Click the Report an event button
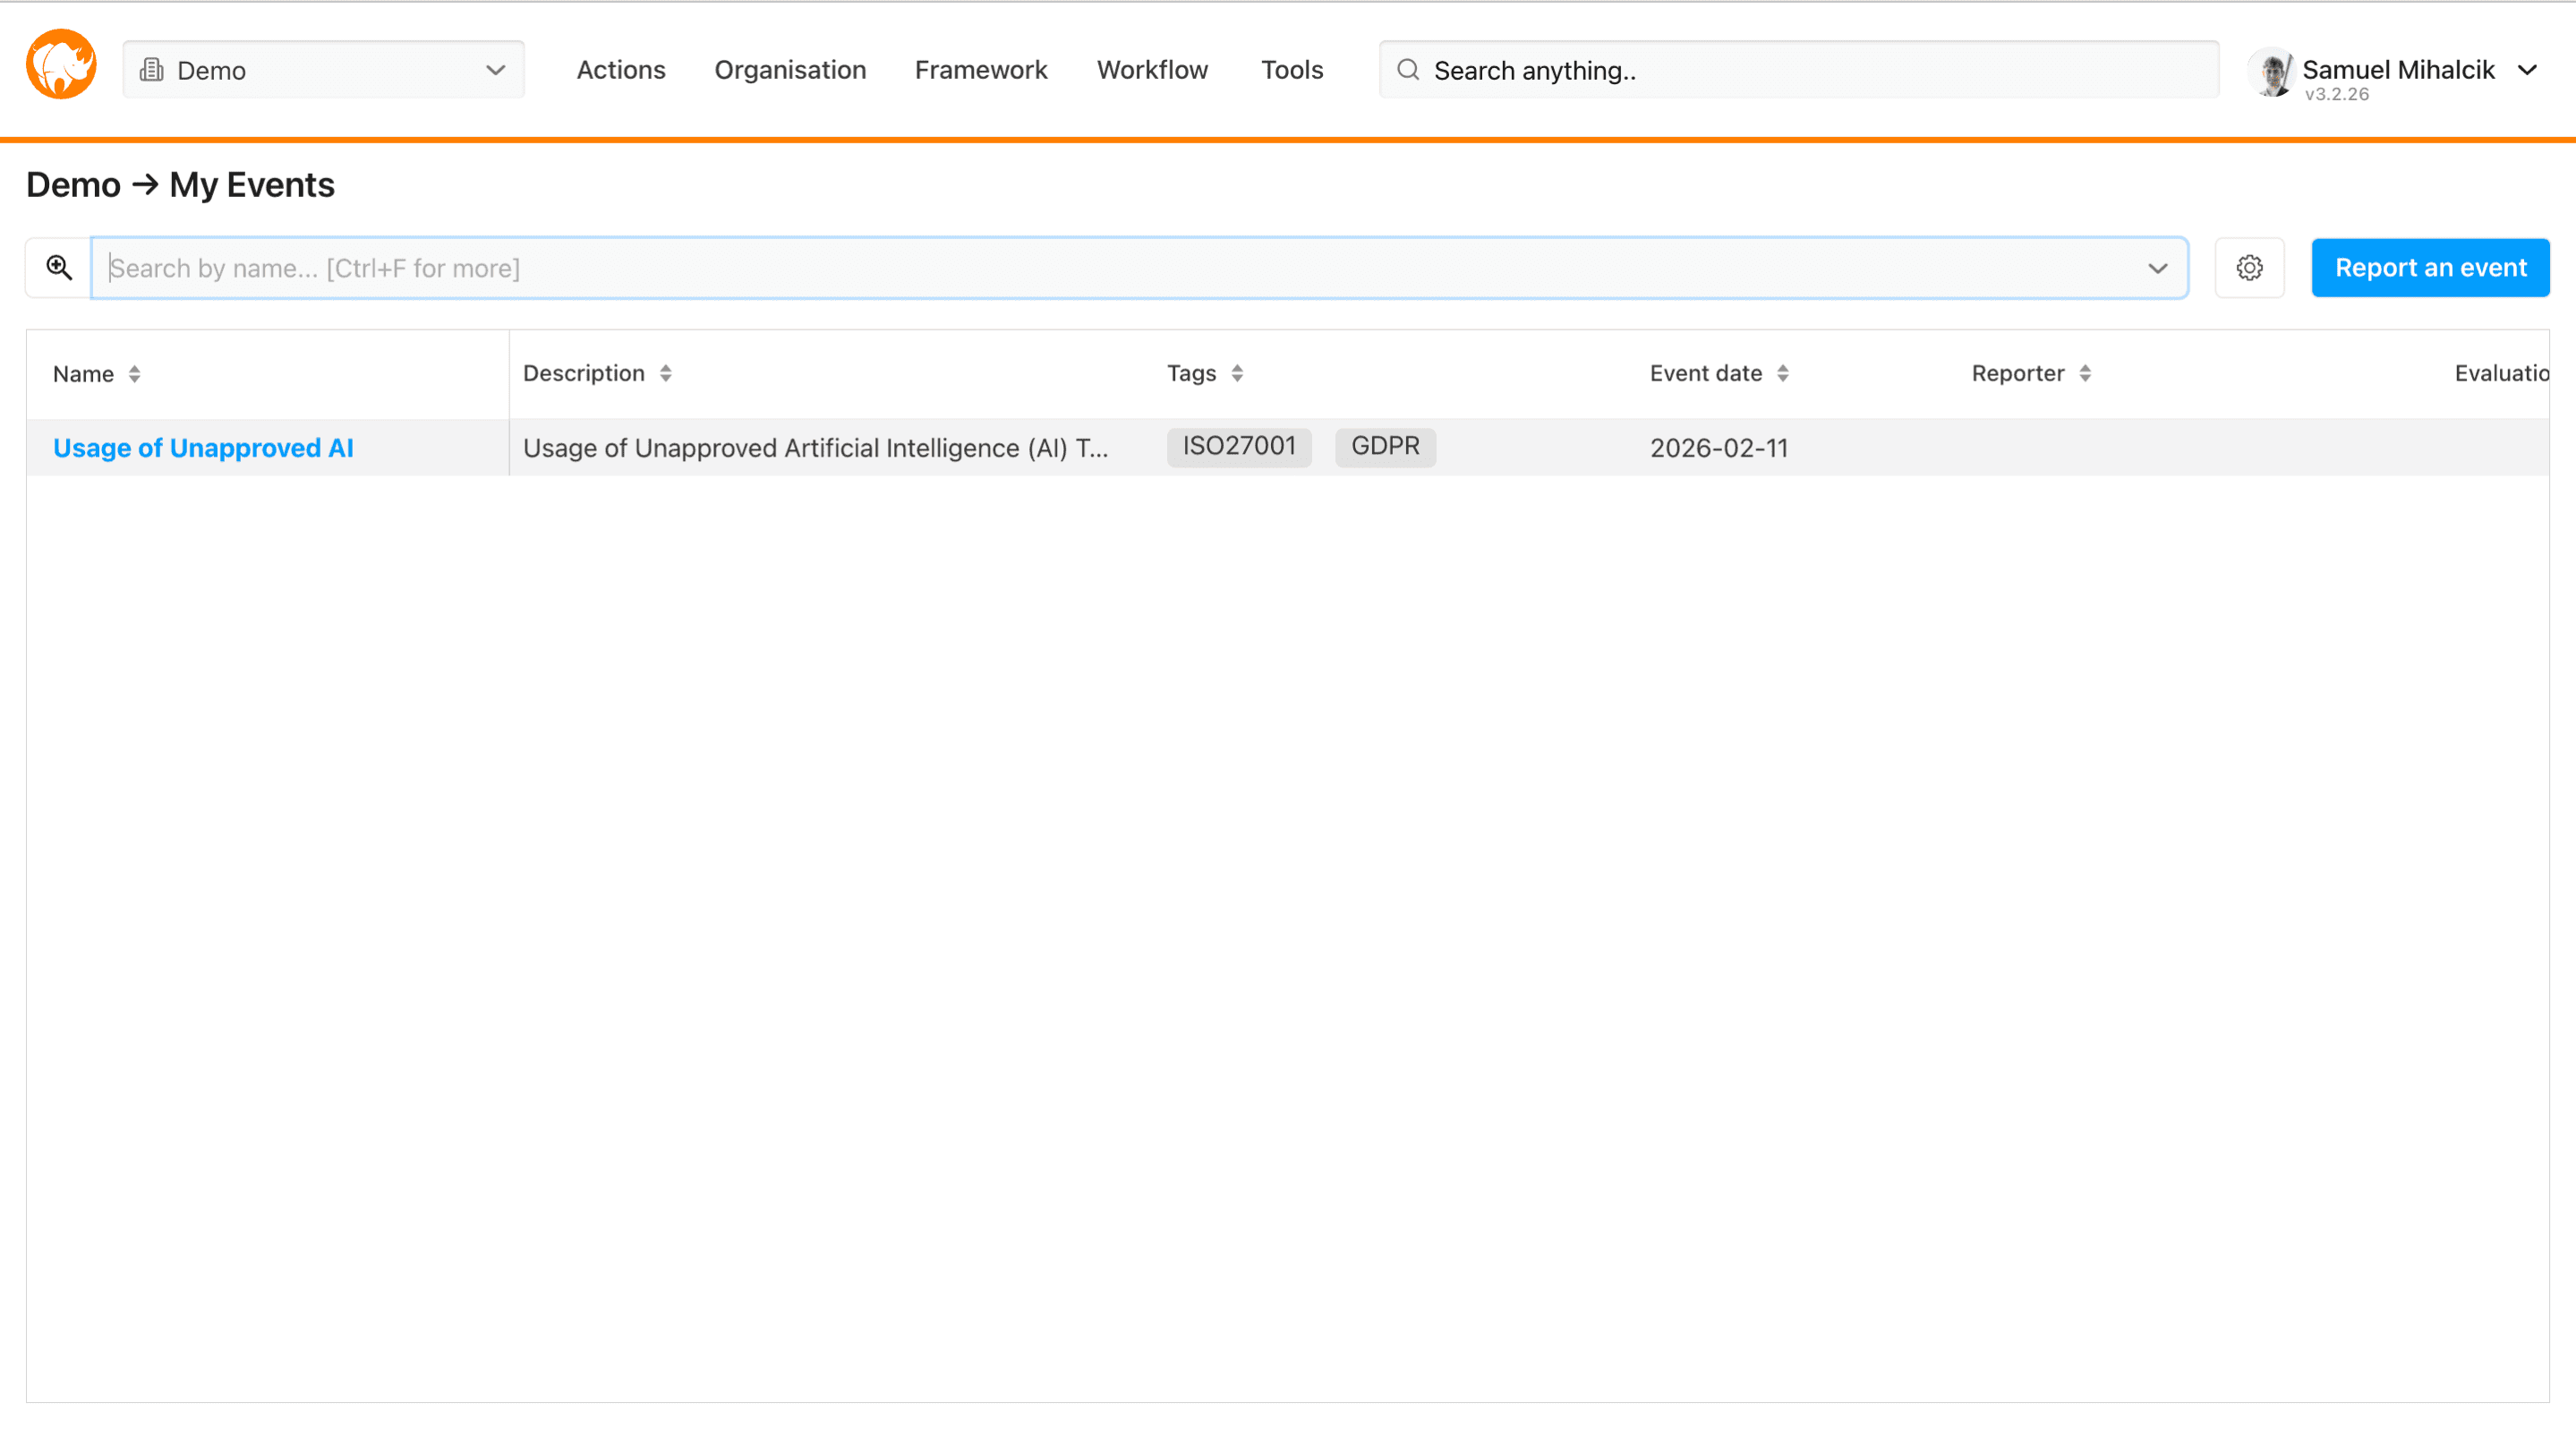The height and width of the screenshot is (1454, 2576). (2430, 267)
